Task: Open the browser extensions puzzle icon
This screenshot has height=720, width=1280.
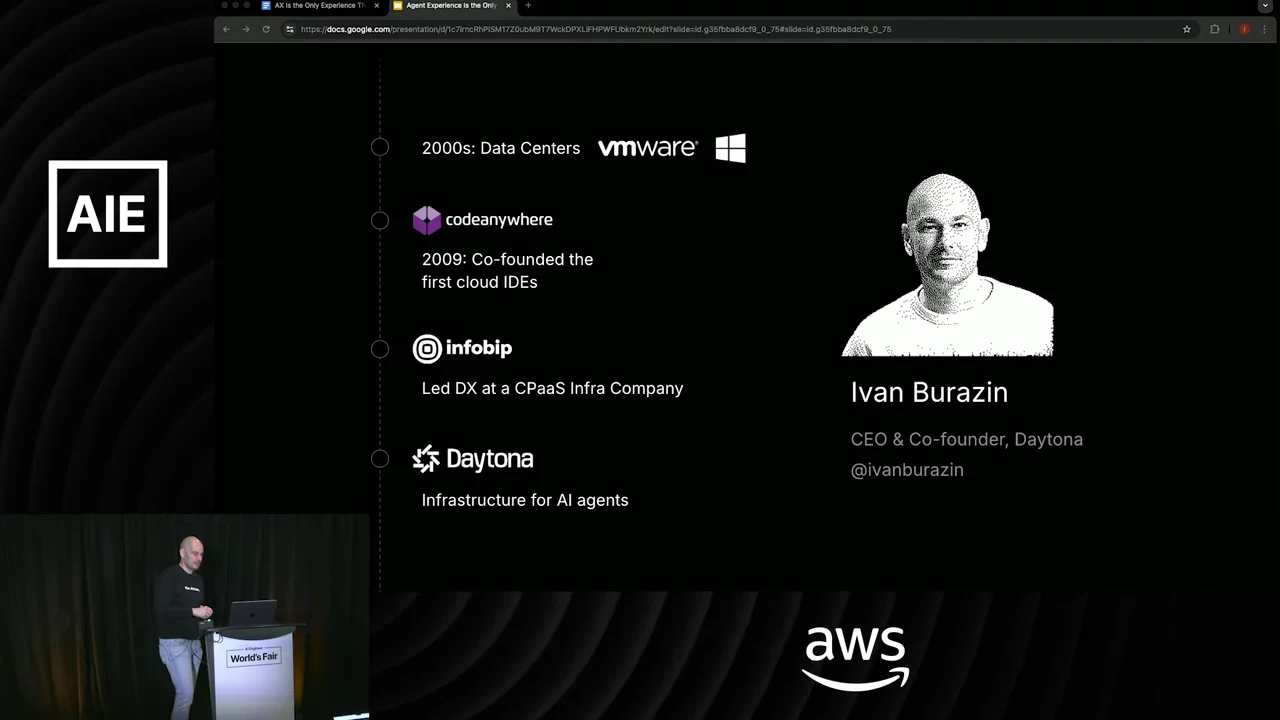Action: (1215, 29)
